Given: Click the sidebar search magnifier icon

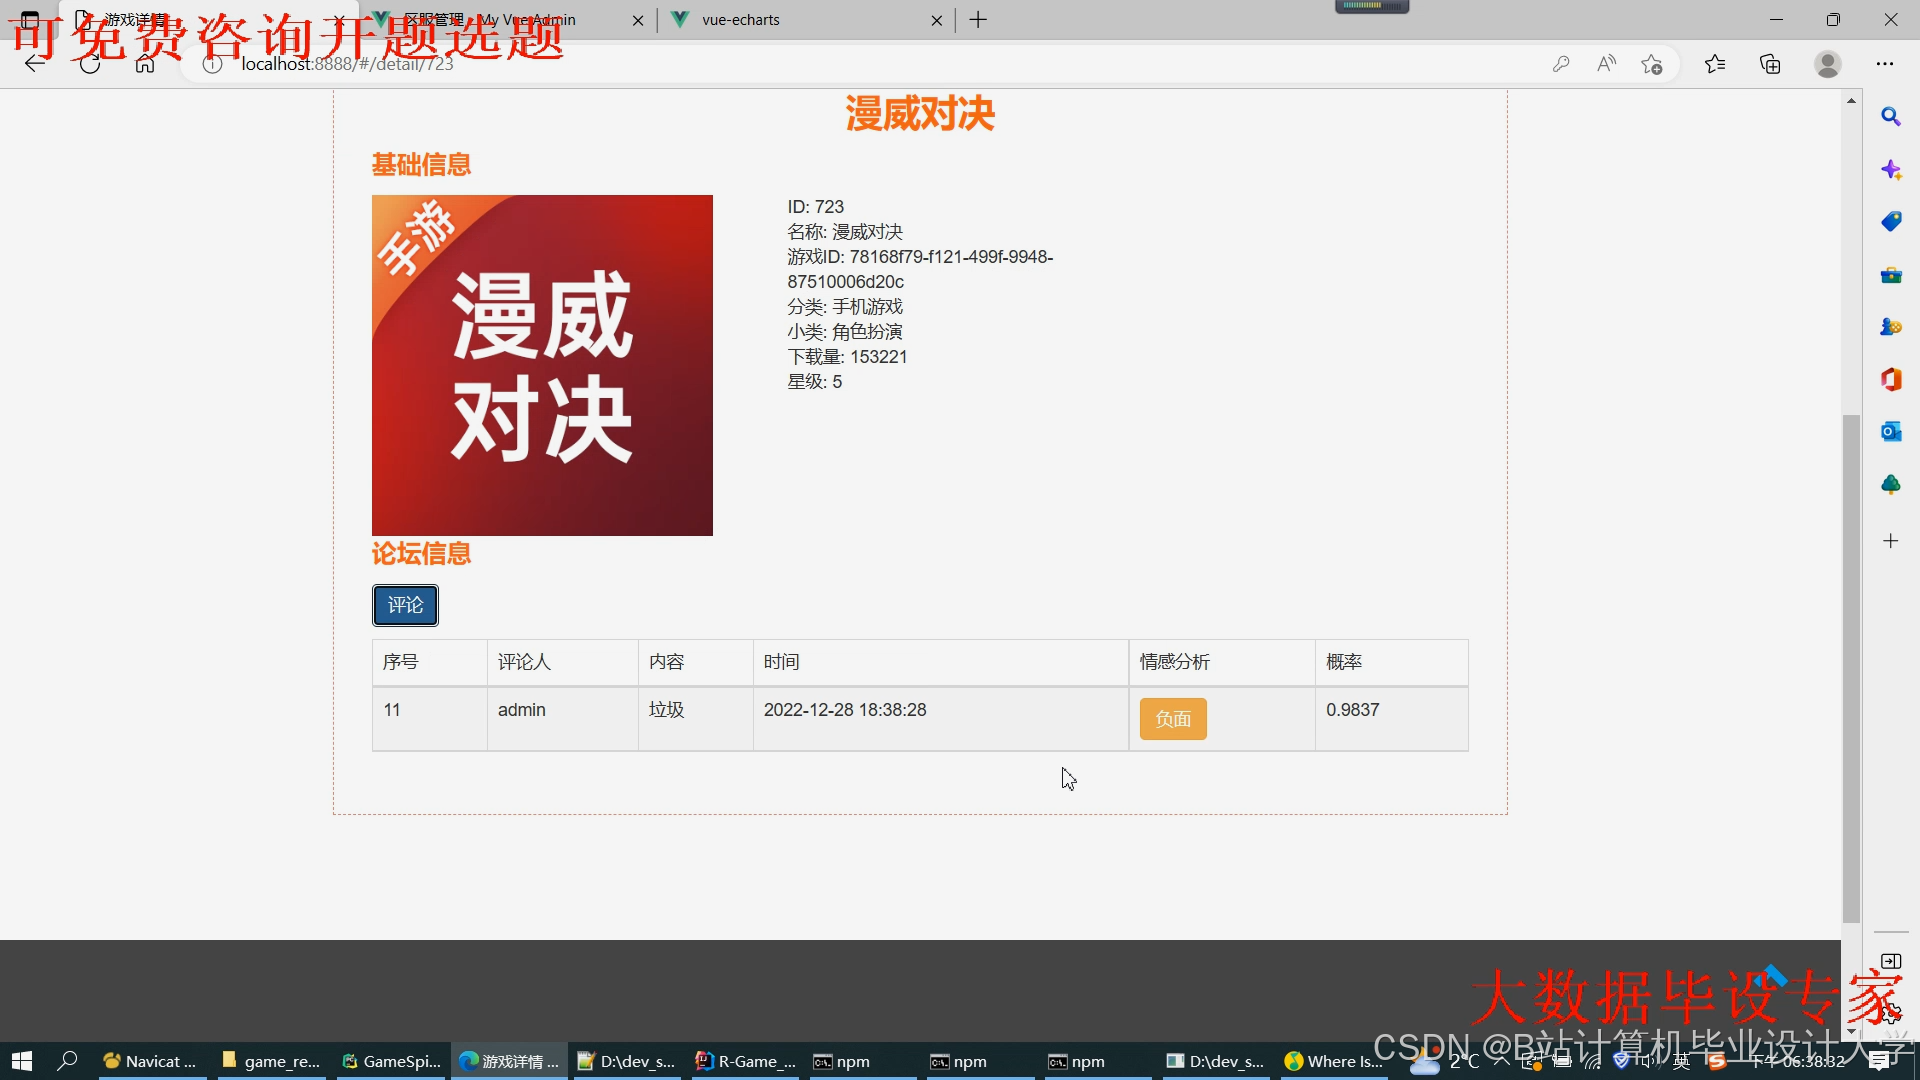Looking at the screenshot, I should coord(1890,117).
